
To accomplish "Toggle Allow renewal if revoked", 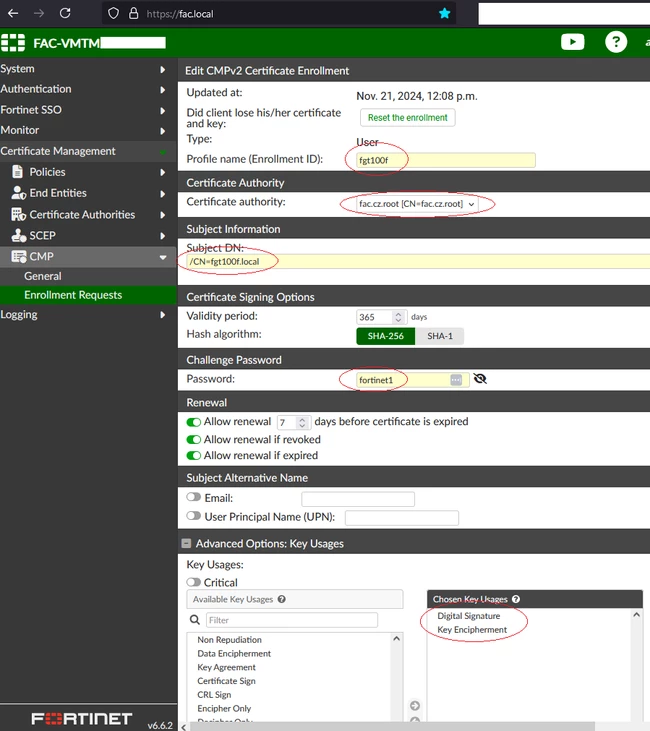I will point(194,440).
